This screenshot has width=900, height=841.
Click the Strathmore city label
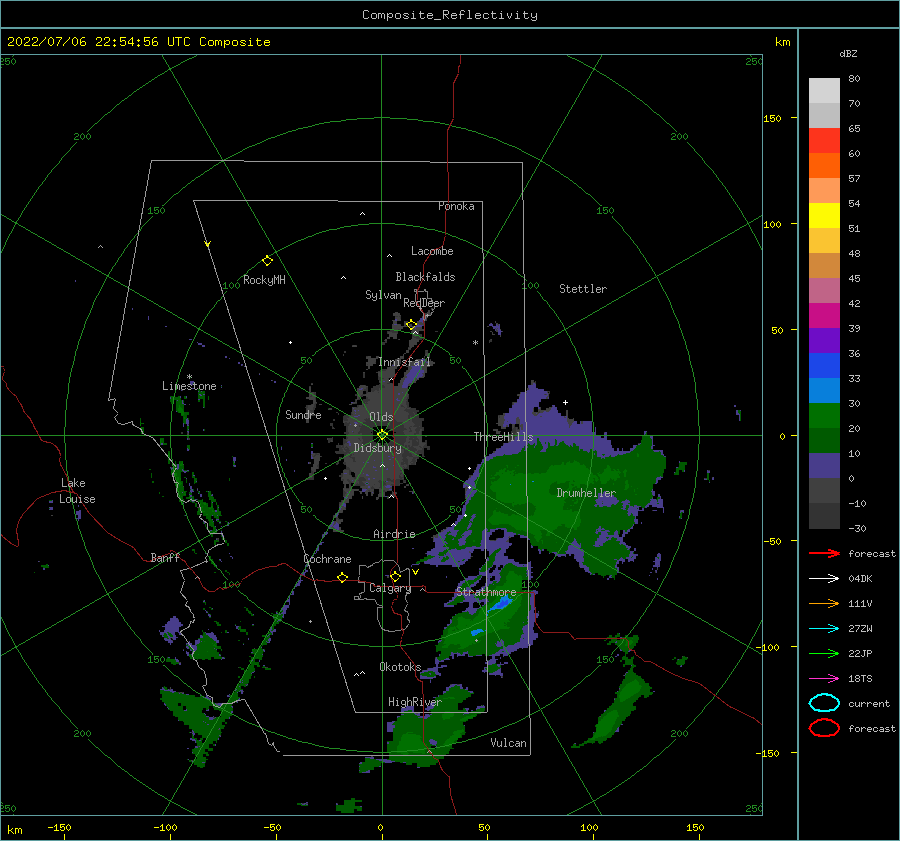click(486, 592)
